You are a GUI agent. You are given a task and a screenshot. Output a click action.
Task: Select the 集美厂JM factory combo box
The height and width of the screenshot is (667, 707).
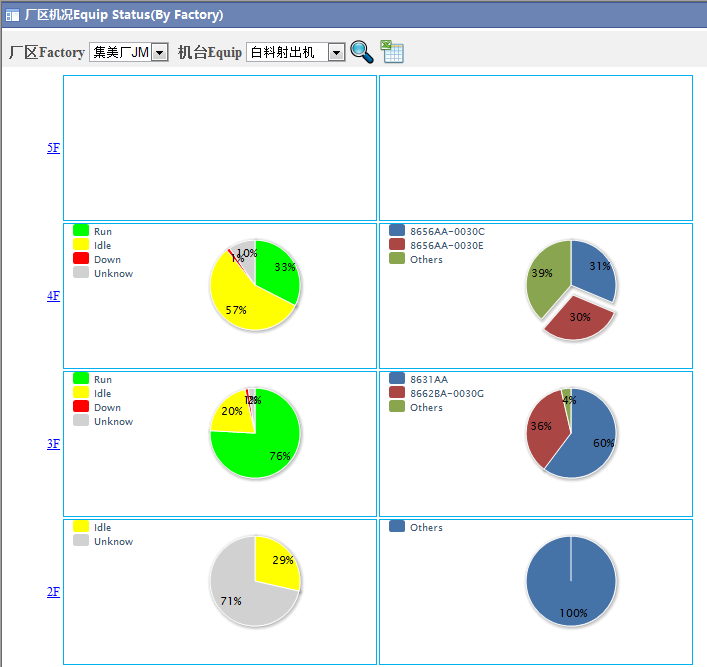[129, 52]
